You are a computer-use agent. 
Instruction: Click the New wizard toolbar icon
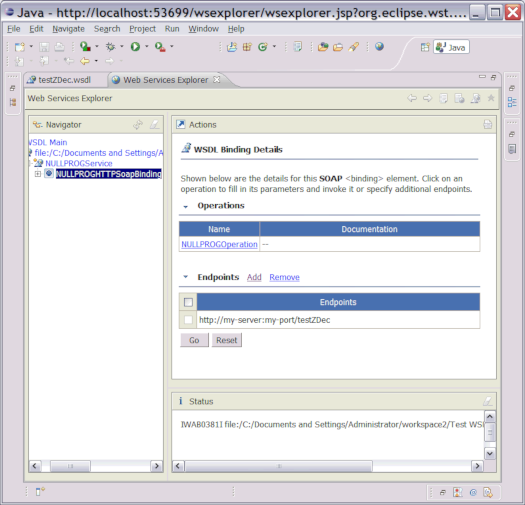(20, 47)
